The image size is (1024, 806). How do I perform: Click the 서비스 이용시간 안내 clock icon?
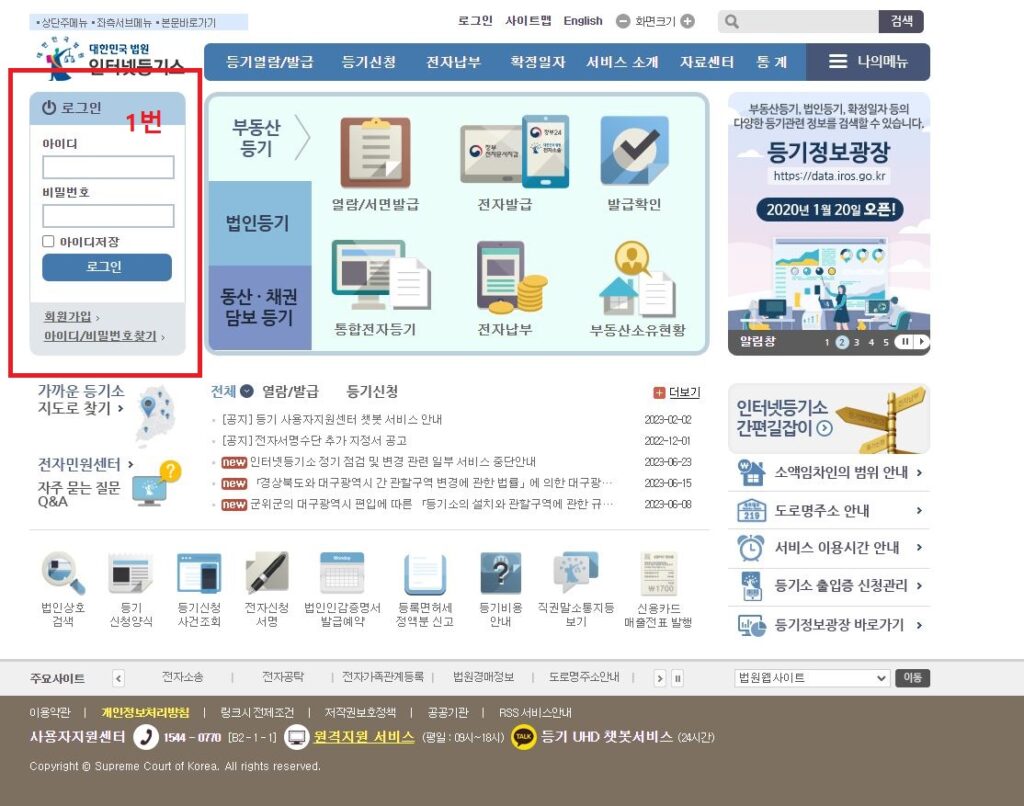pos(751,547)
